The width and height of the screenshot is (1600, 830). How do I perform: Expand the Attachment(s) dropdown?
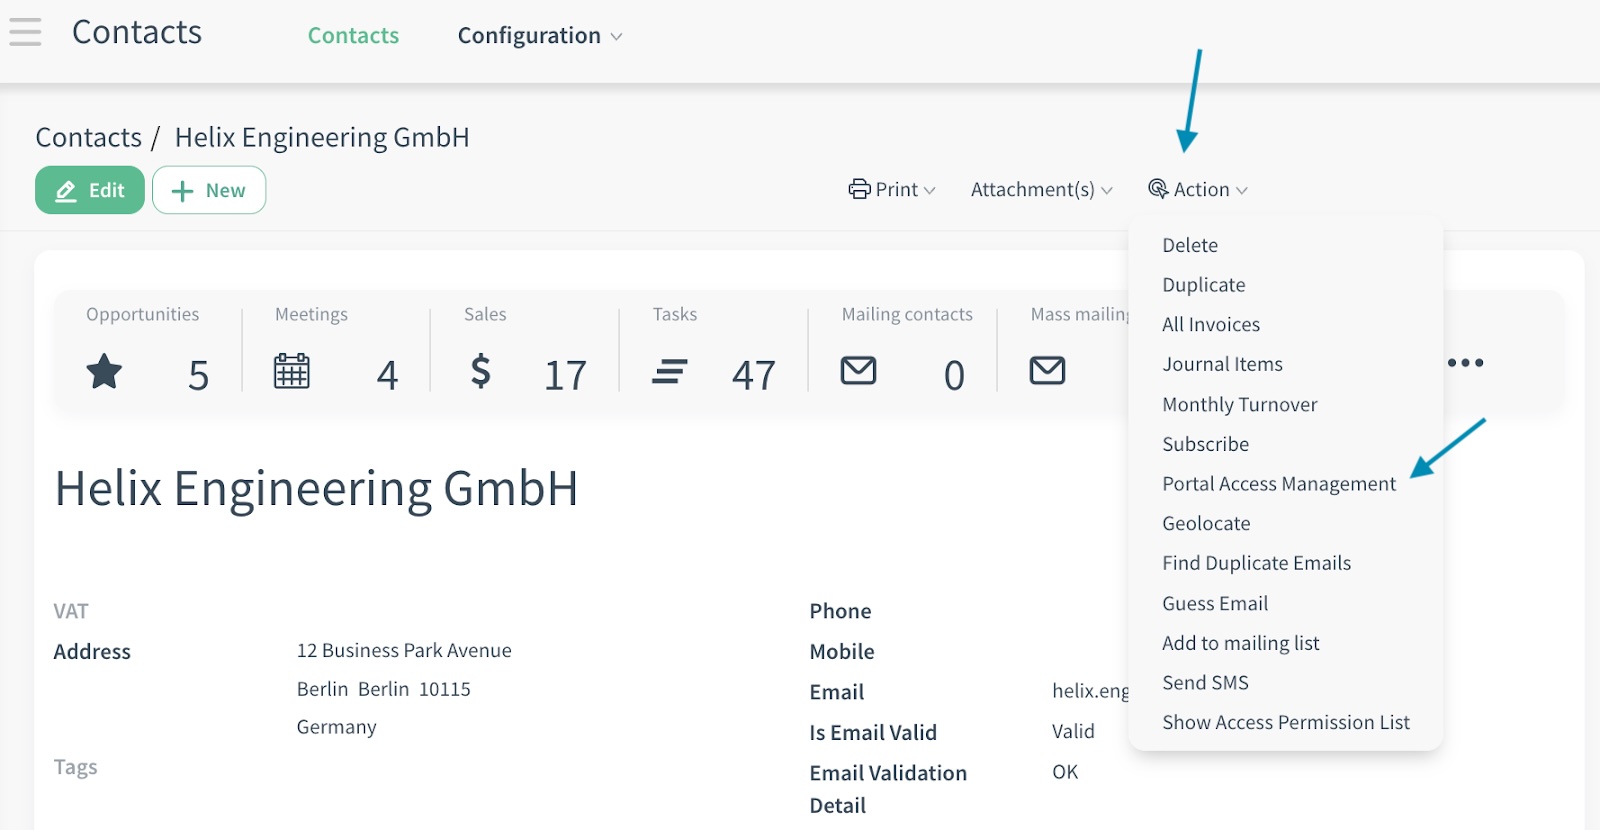(1041, 190)
